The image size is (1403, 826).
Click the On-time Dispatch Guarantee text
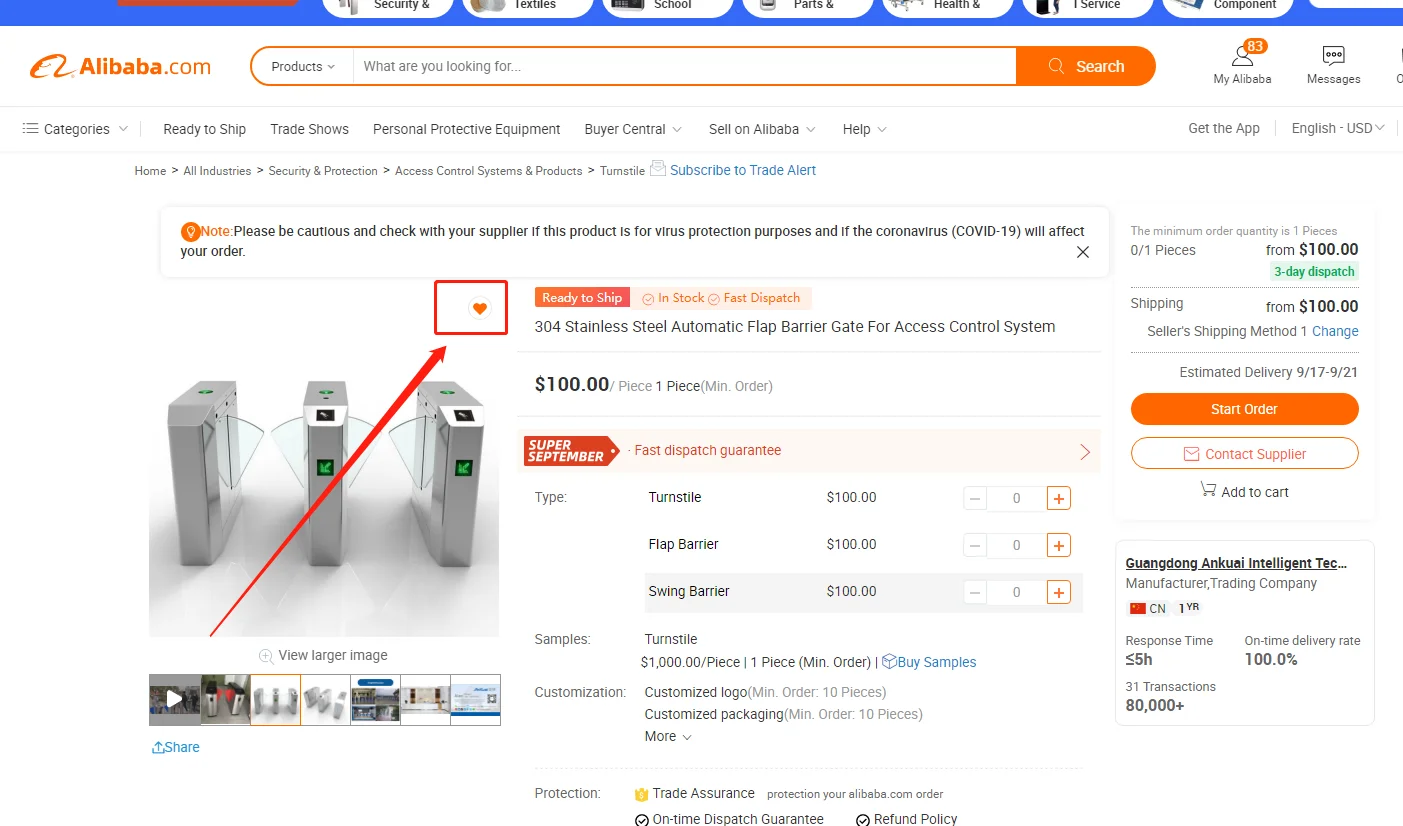tap(738, 819)
